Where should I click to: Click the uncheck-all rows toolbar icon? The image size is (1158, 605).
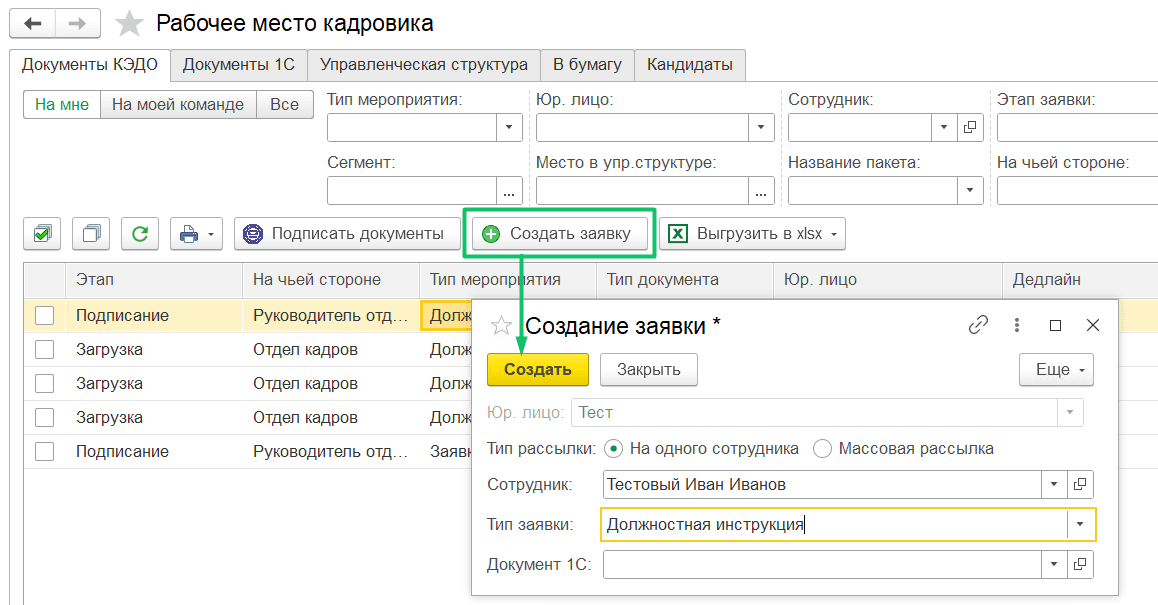click(91, 234)
